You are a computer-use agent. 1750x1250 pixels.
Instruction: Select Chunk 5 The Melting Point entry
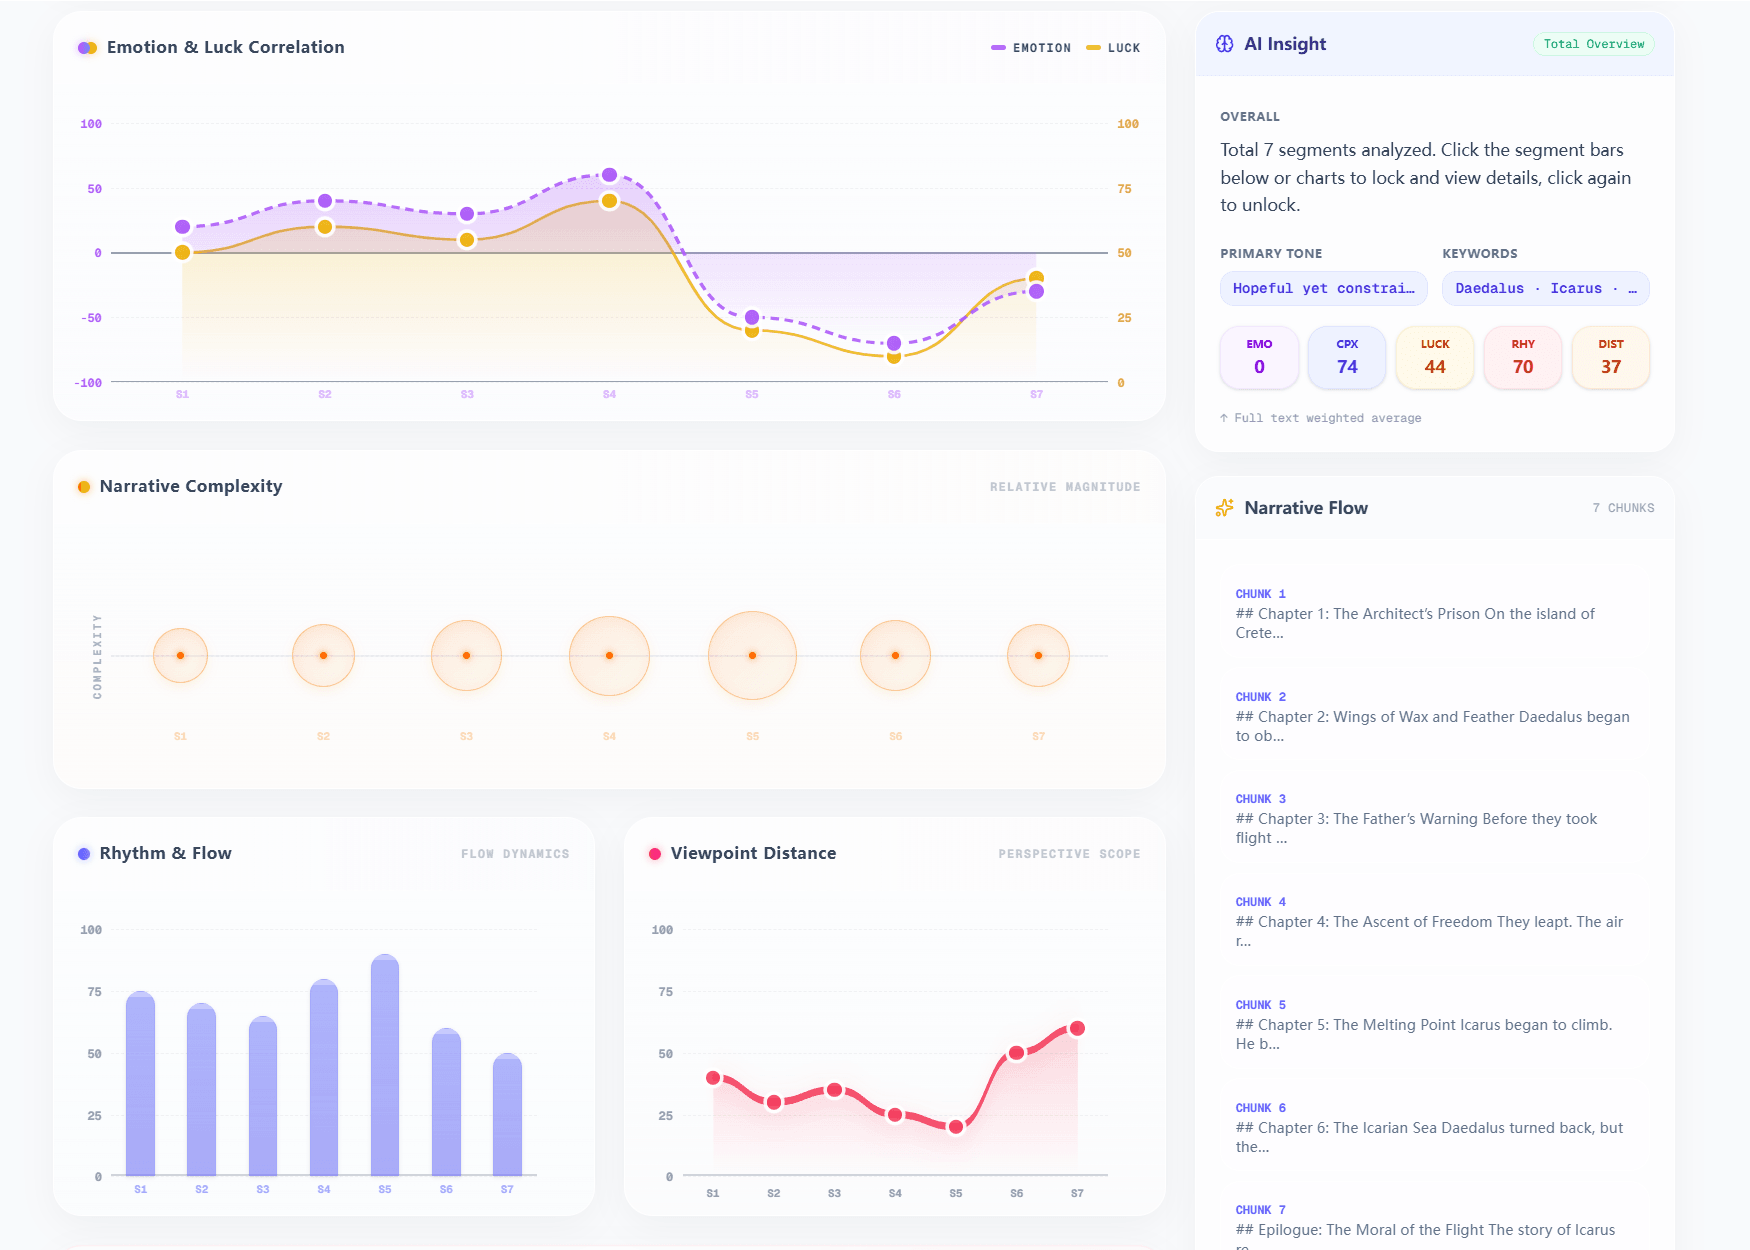[1433, 1024]
